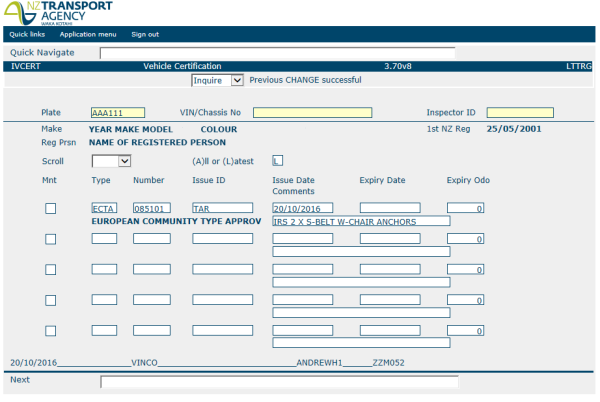The image size is (600, 402).
Task: Open the Application menu
Action: [88, 35]
